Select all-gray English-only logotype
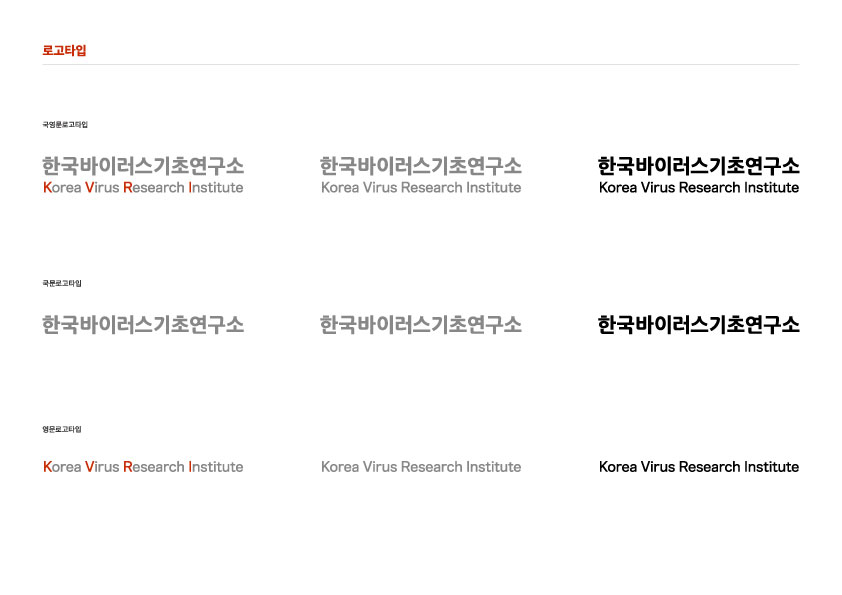This screenshot has width=842, height=595. click(421, 467)
